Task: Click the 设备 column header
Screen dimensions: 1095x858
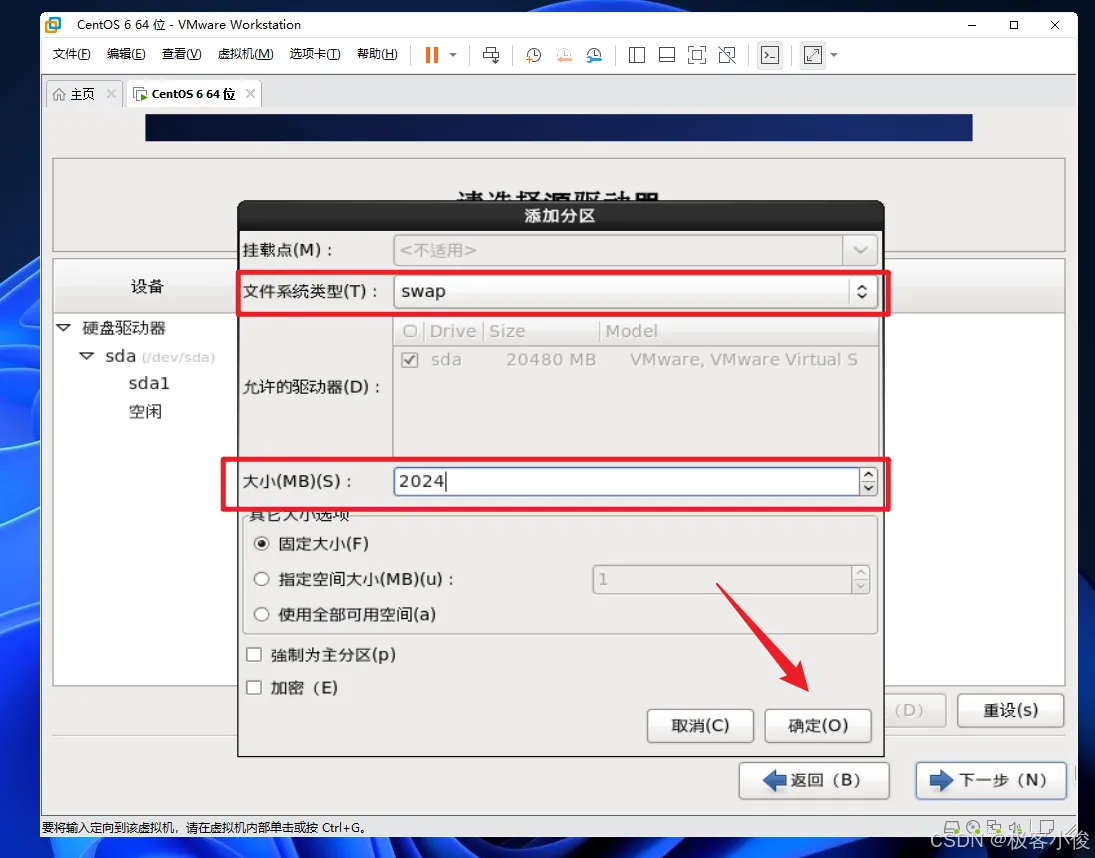Action: click(x=146, y=286)
